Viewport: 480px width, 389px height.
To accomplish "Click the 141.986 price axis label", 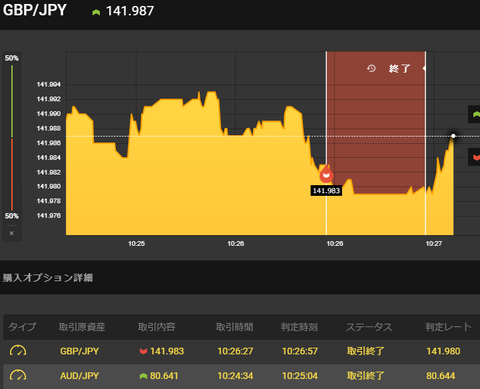I will pyautogui.click(x=49, y=143).
